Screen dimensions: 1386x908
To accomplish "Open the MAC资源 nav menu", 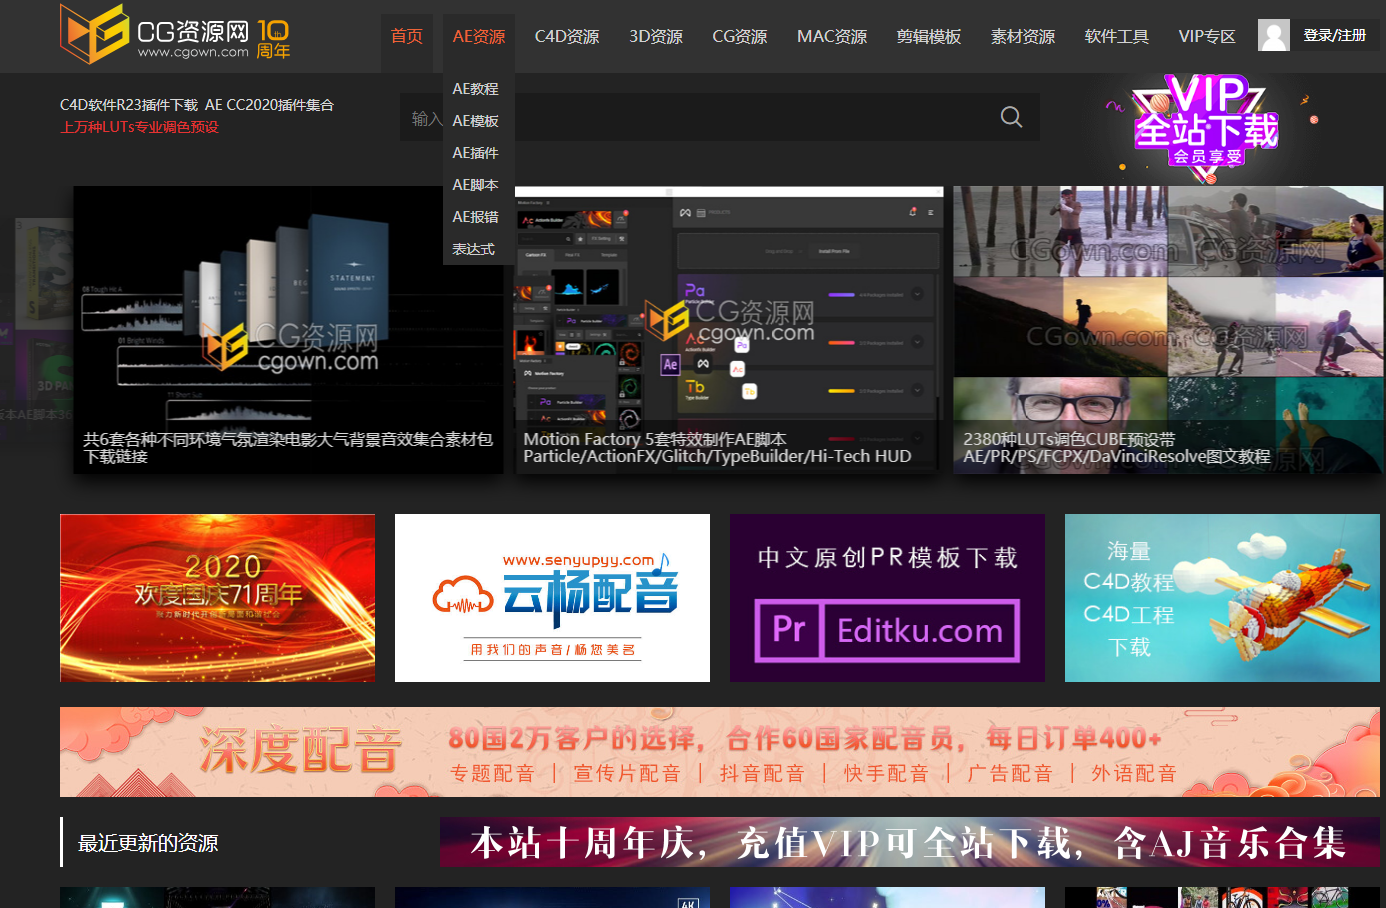I will (832, 37).
